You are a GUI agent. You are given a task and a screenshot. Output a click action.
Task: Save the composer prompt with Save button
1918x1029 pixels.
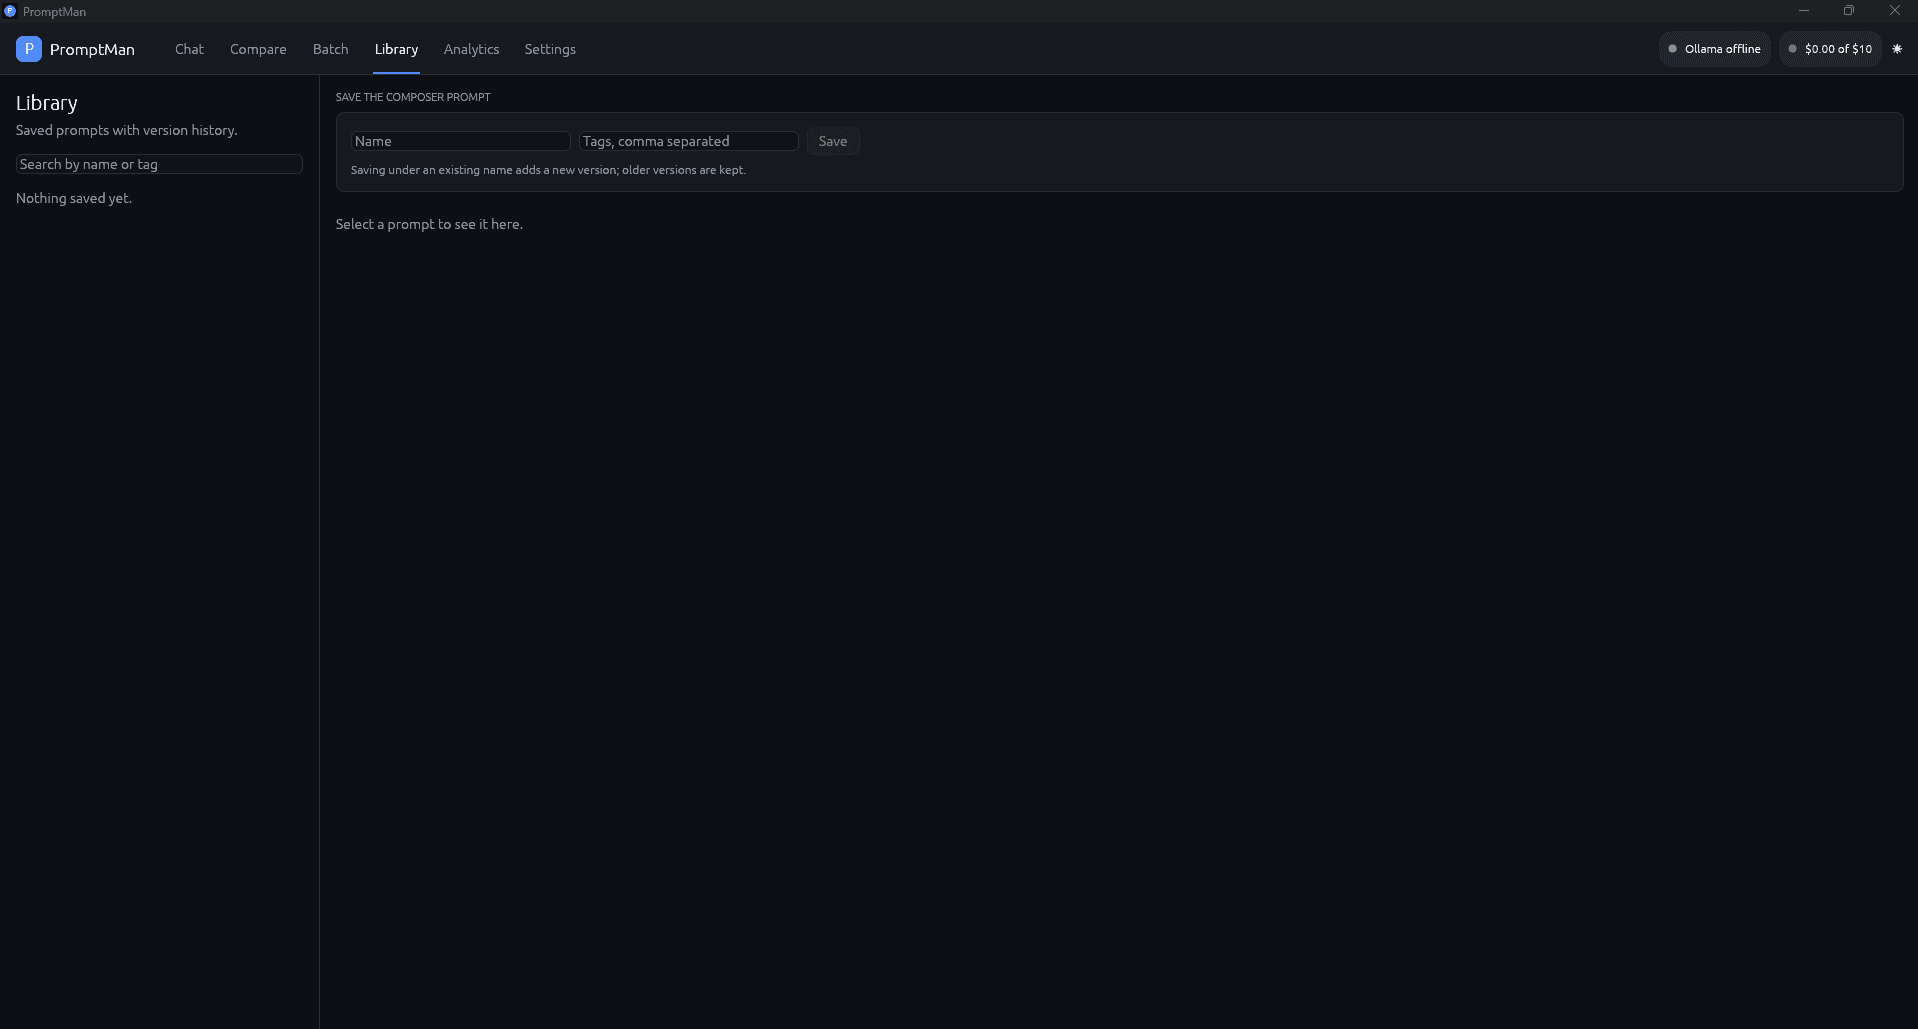[833, 141]
